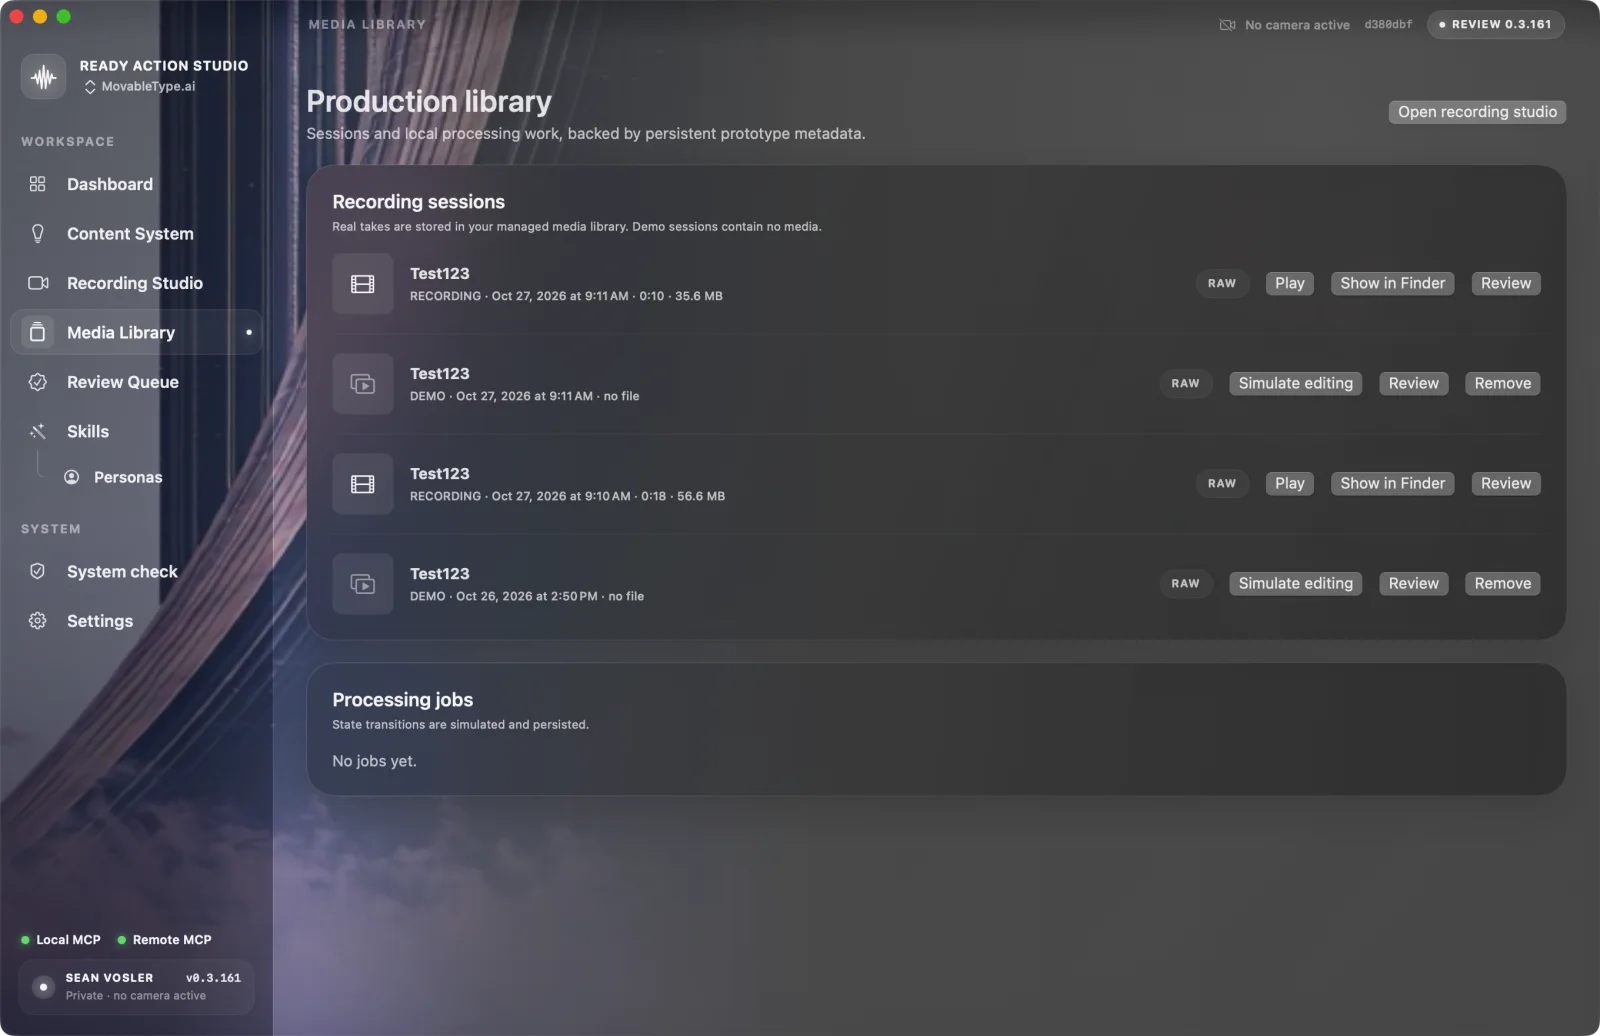Click the Review Queue checkmark badge icon

[38, 382]
